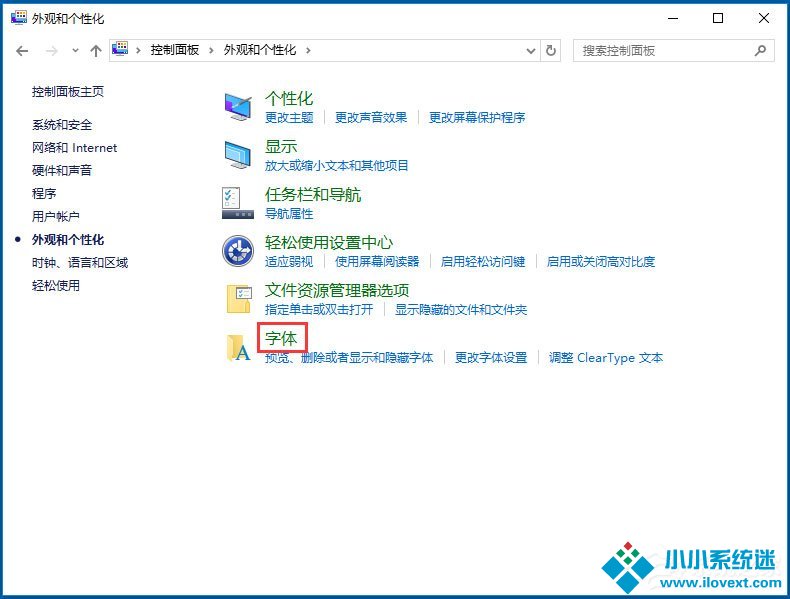
Task: Click 预览、删除或者显示和隐藏字体 link
Action: [349, 358]
